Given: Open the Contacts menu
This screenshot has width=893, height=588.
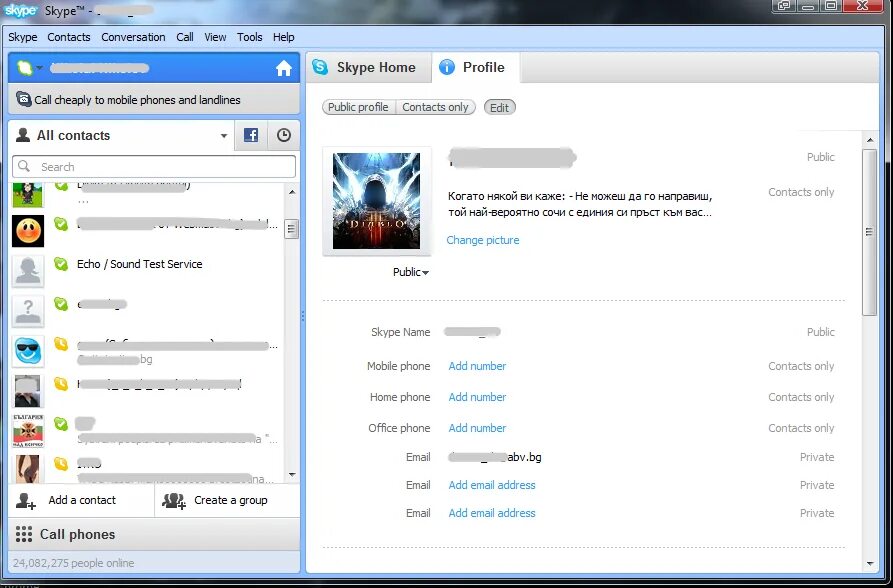Looking at the screenshot, I should point(69,37).
